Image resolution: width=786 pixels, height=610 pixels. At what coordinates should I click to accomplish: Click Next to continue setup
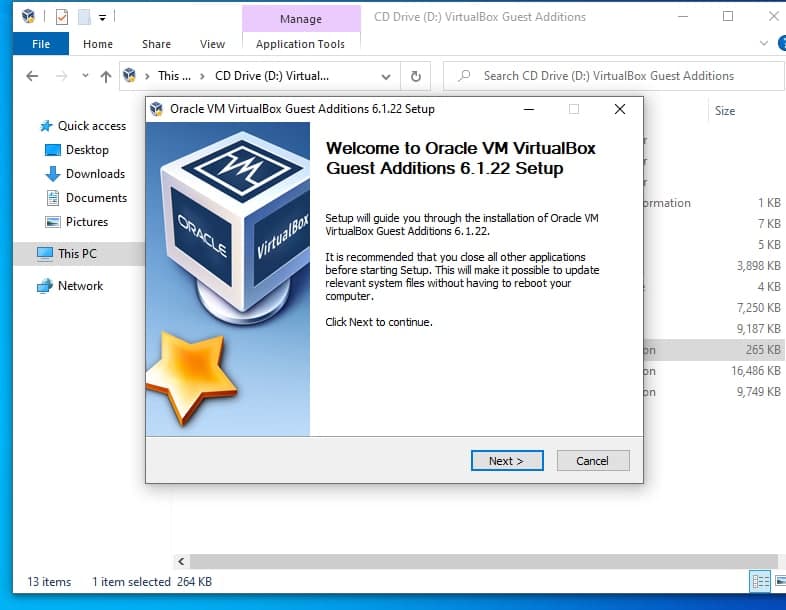(507, 460)
